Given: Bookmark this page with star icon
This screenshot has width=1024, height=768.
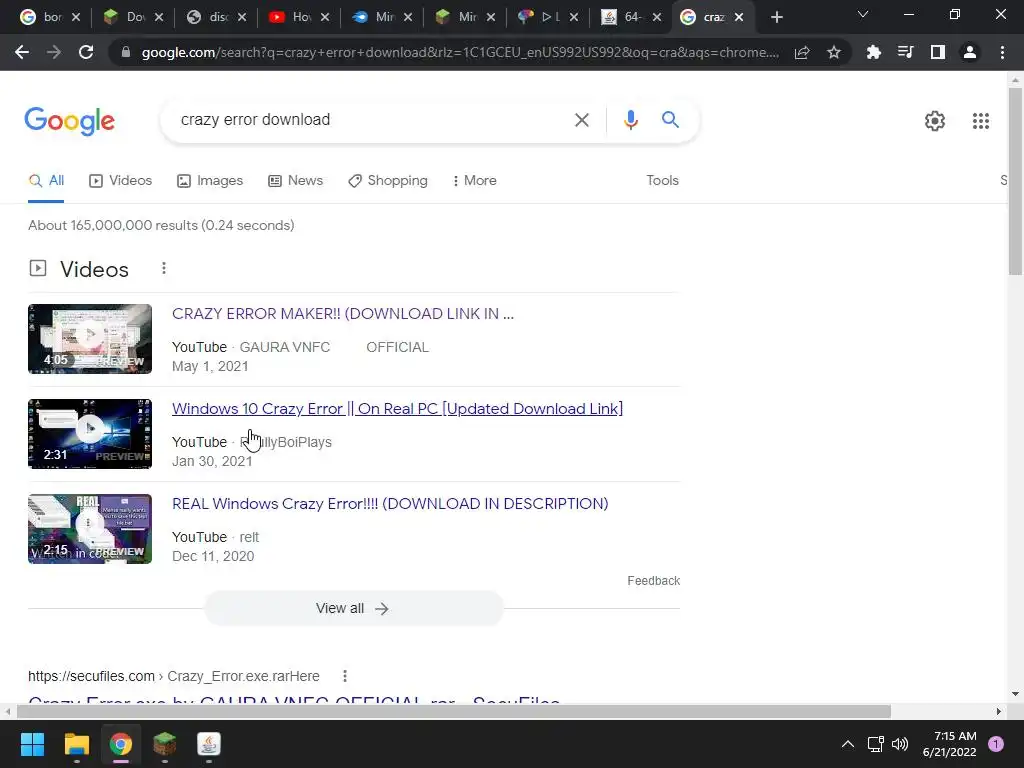Looking at the screenshot, I should [x=834, y=52].
